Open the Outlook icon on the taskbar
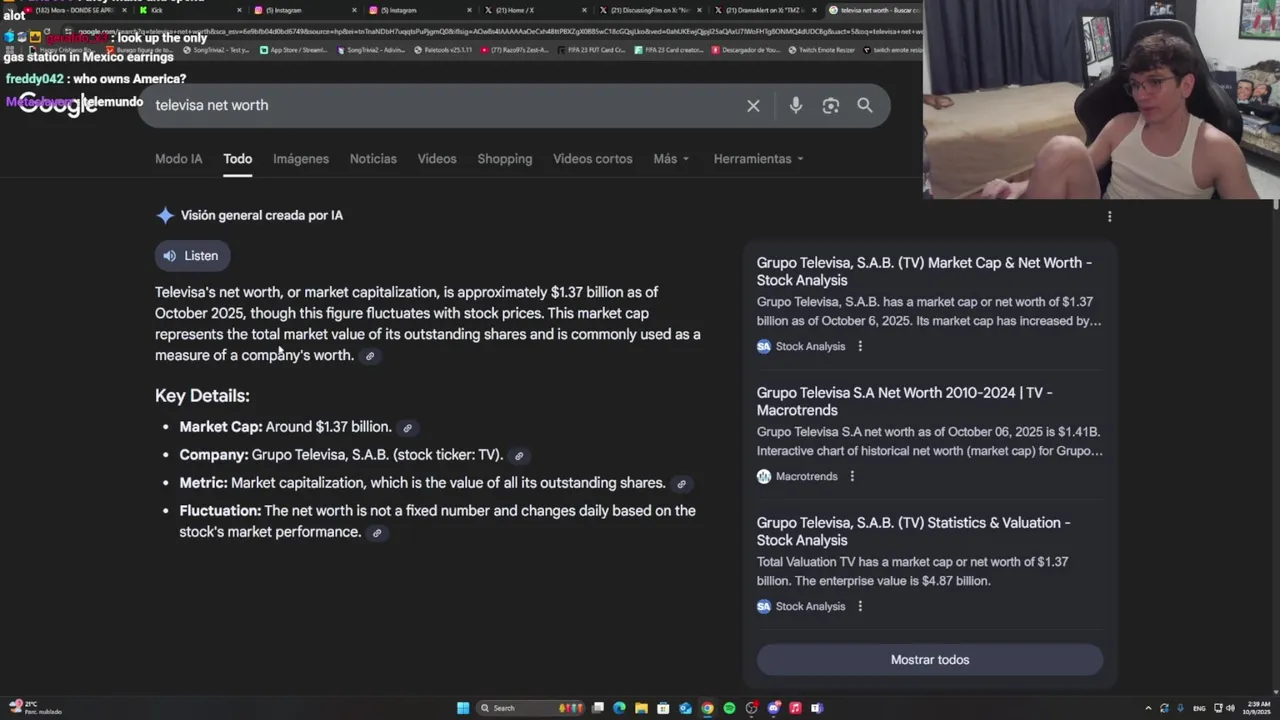This screenshot has width=1280, height=720. tap(685, 708)
